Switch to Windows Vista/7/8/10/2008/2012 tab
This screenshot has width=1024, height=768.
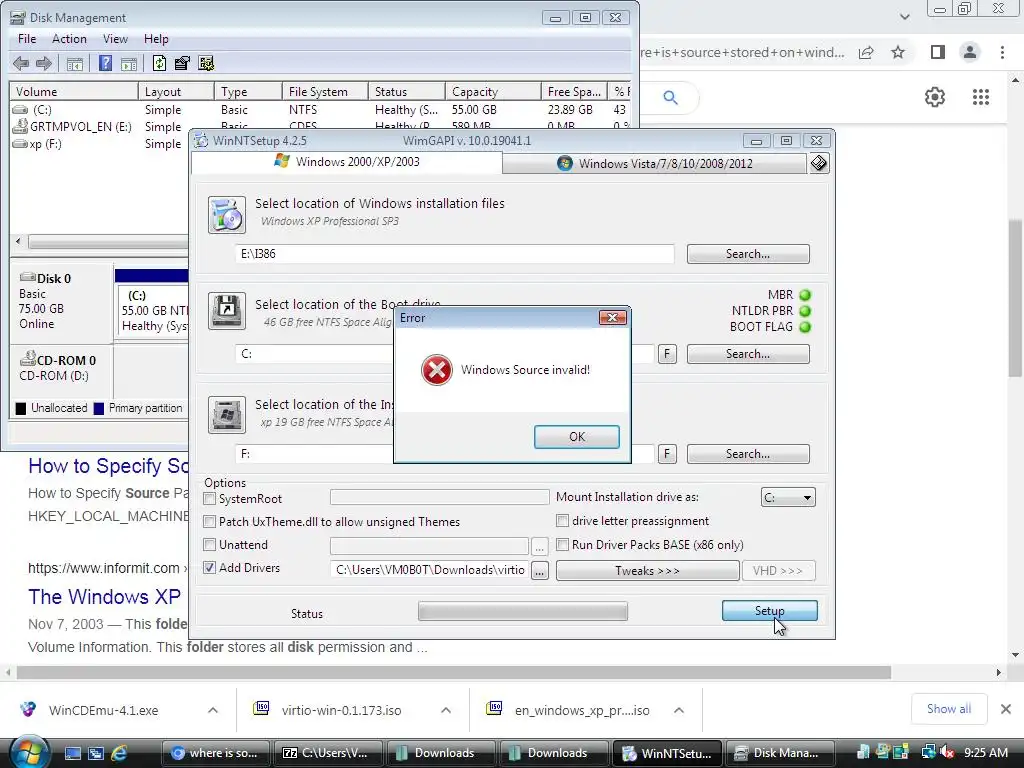(654, 163)
